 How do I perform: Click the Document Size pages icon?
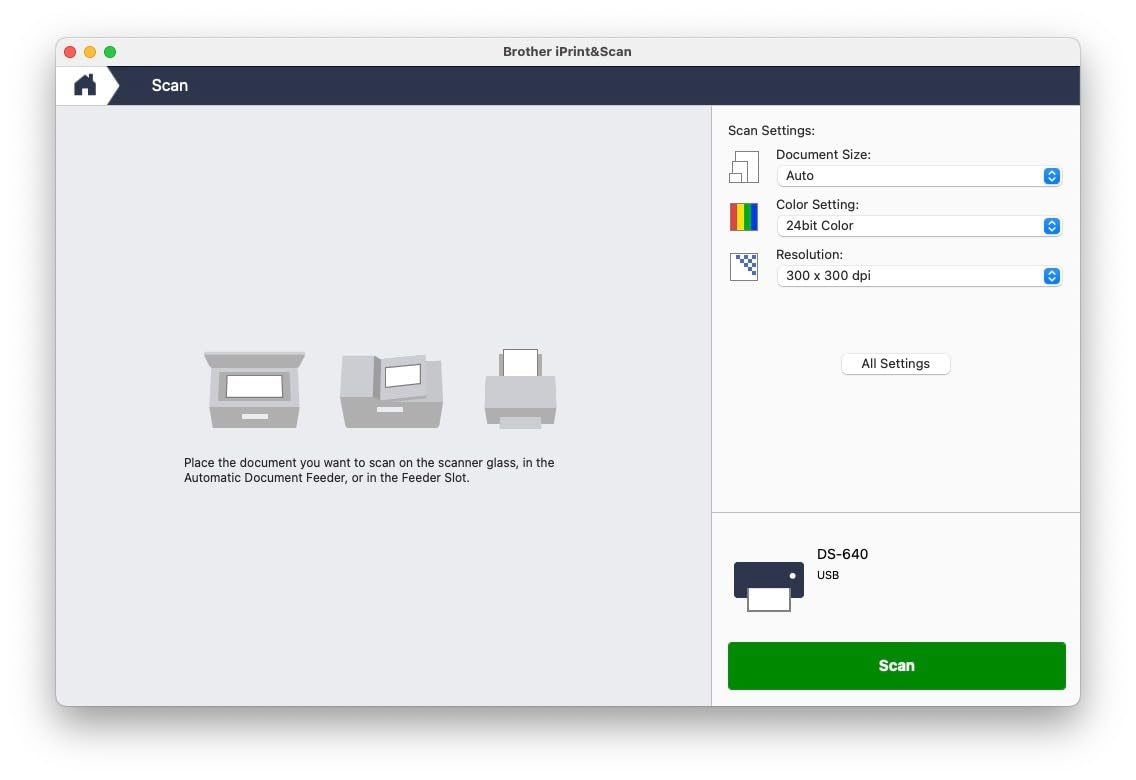coord(743,167)
